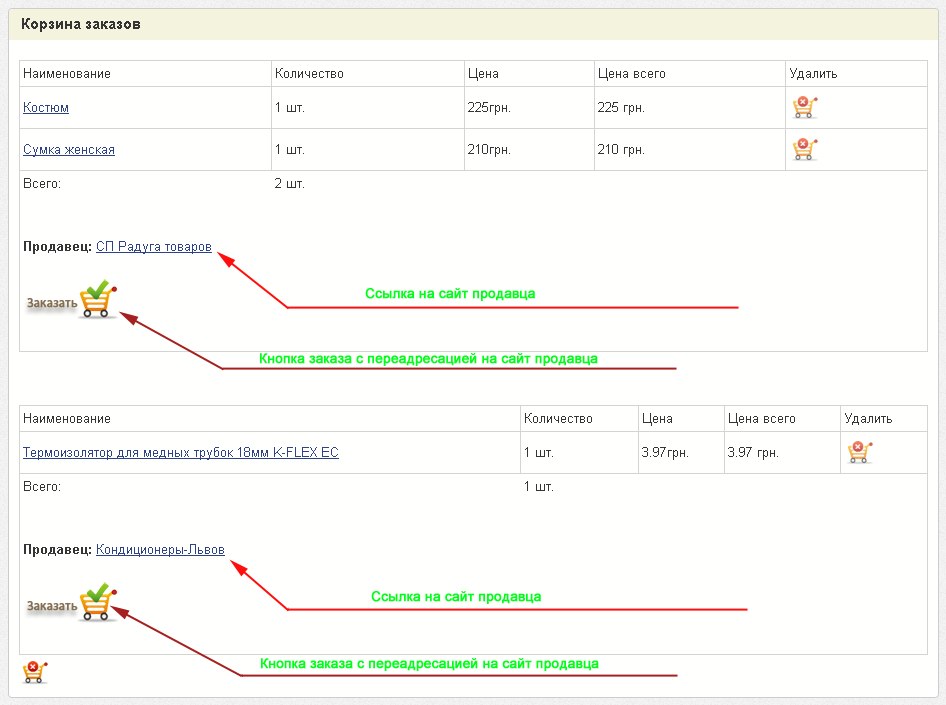This screenshot has height=705, width=946.
Task: Click the Корзина заказов page heading
Action: click(x=81, y=24)
